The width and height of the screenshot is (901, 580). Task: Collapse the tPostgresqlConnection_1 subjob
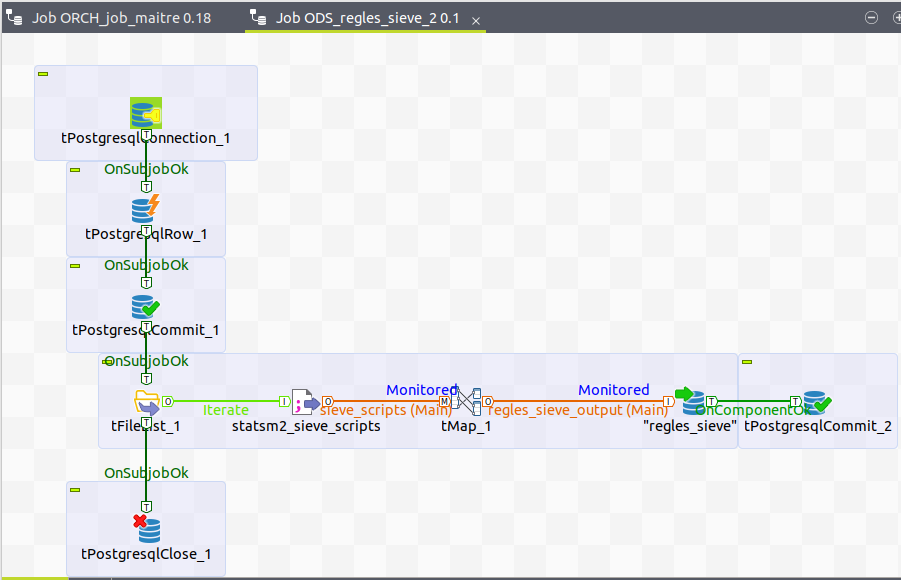click(43, 74)
